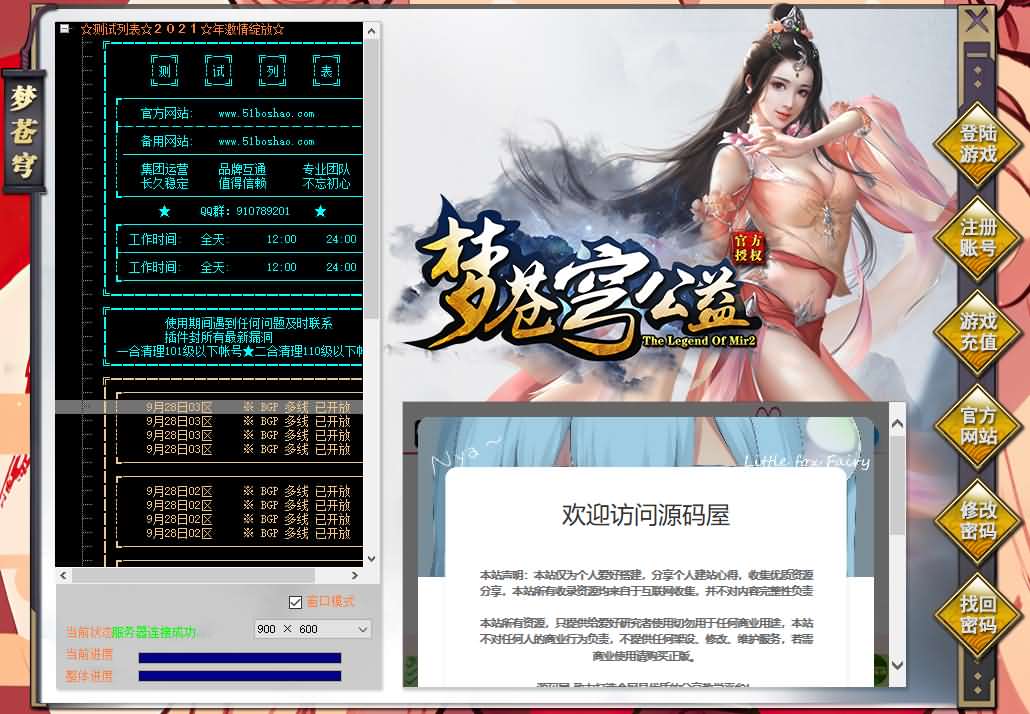Viewport: 1030px width, 714px height.
Task: Collapse the 测试列表 tree root node
Action: (x=65, y=29)
